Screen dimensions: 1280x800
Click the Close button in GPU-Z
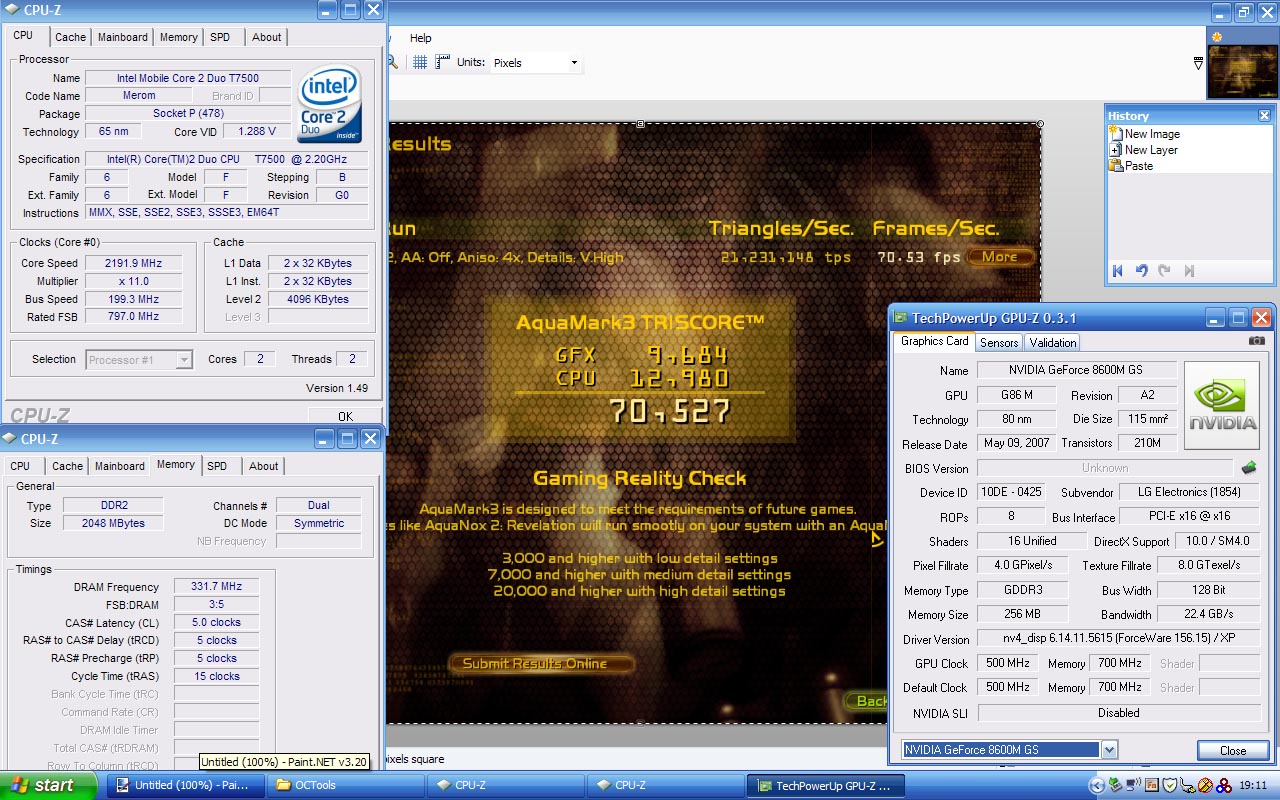(1233, 751)
